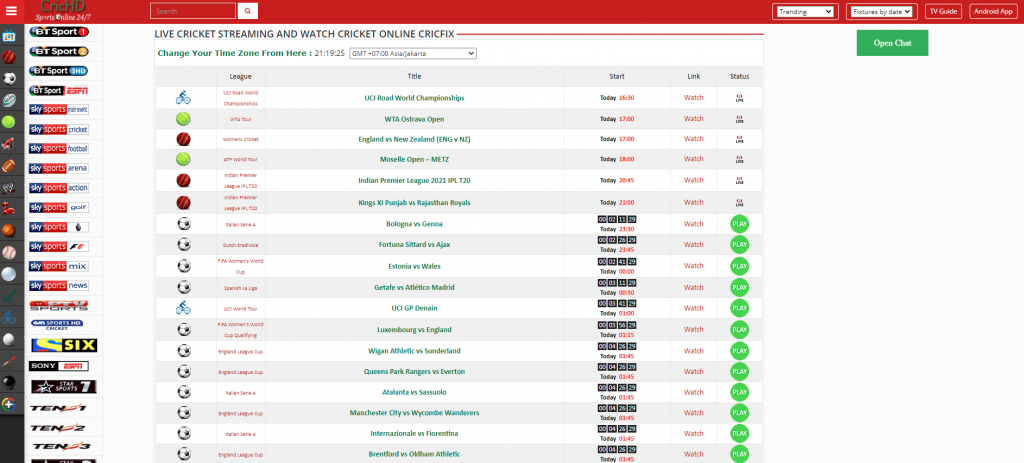
Task: Open PTV Sports channel logo
Action: [x=59, y=306]
